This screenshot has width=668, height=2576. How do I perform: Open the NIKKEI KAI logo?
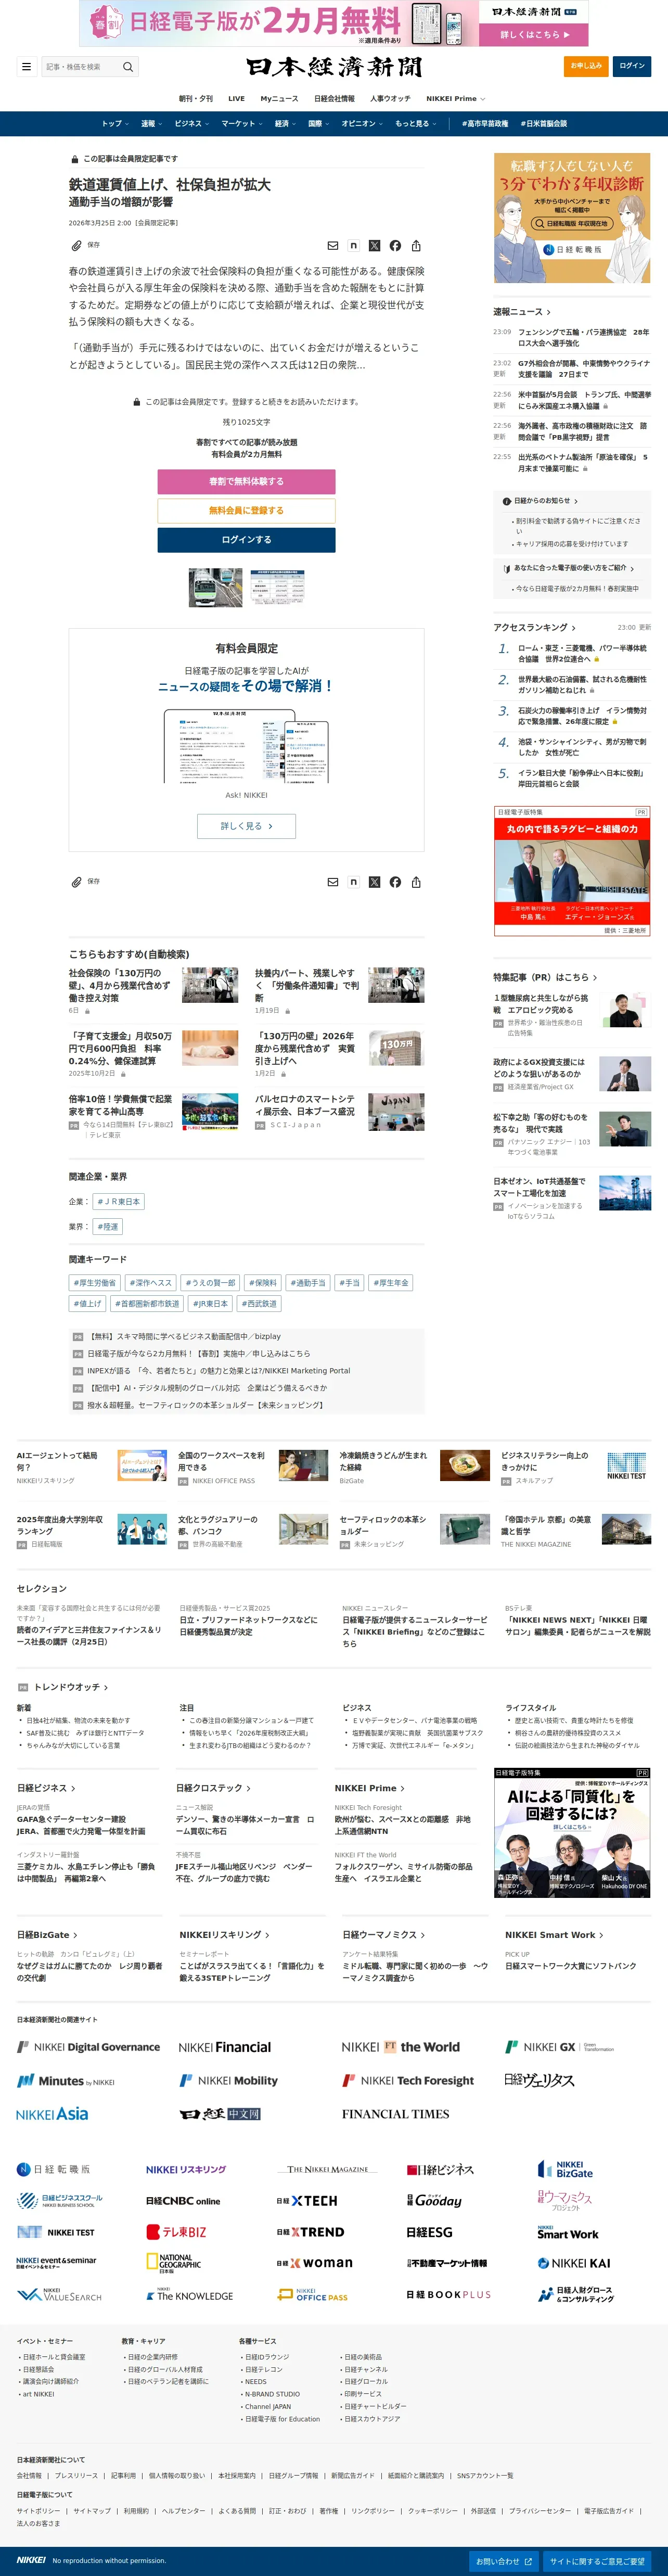[x=574, y=2263]
